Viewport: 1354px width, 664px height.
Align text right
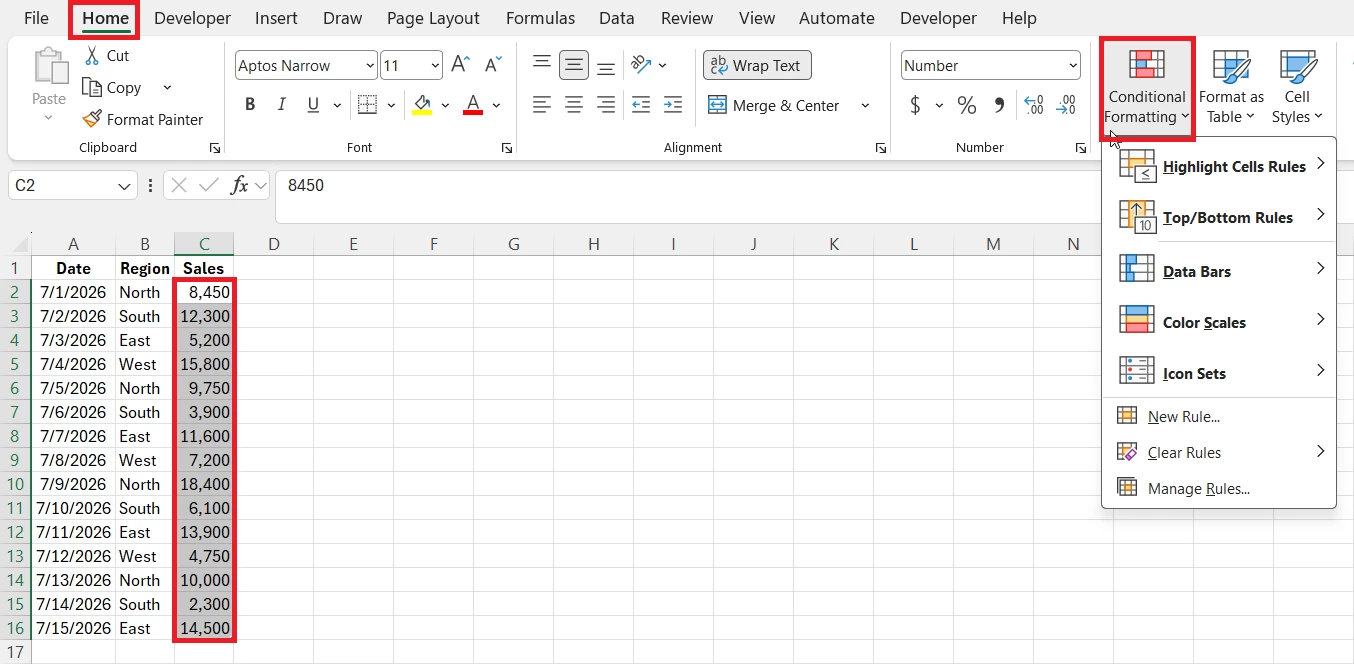click(x=606, y=105)
